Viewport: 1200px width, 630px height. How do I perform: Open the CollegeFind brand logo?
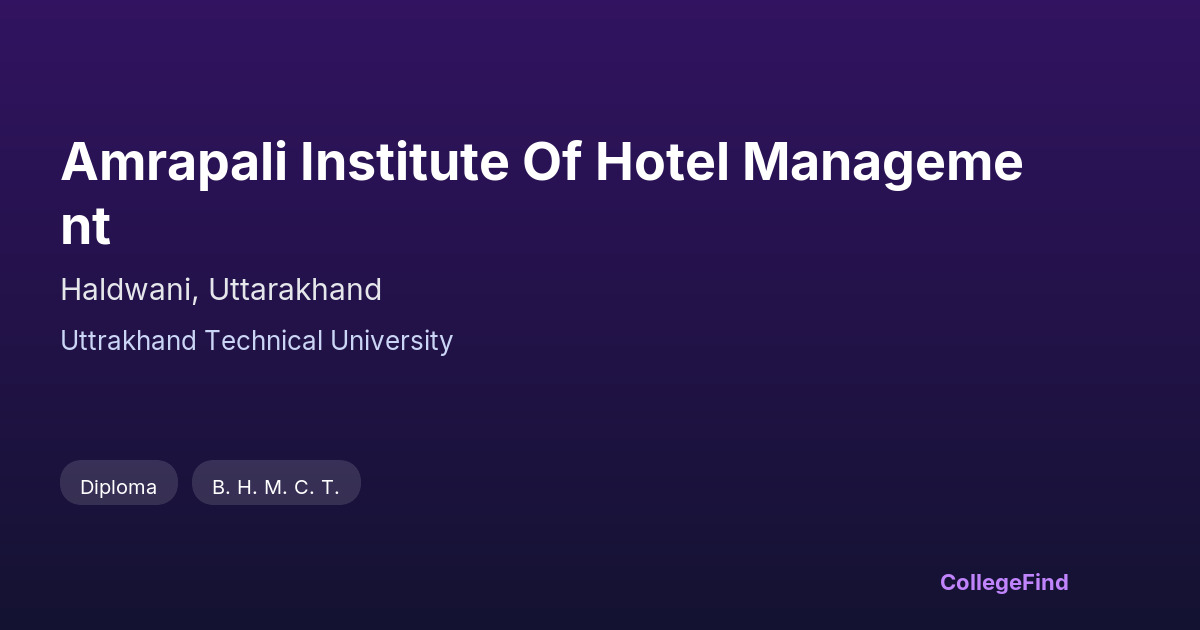(1003, 582)
